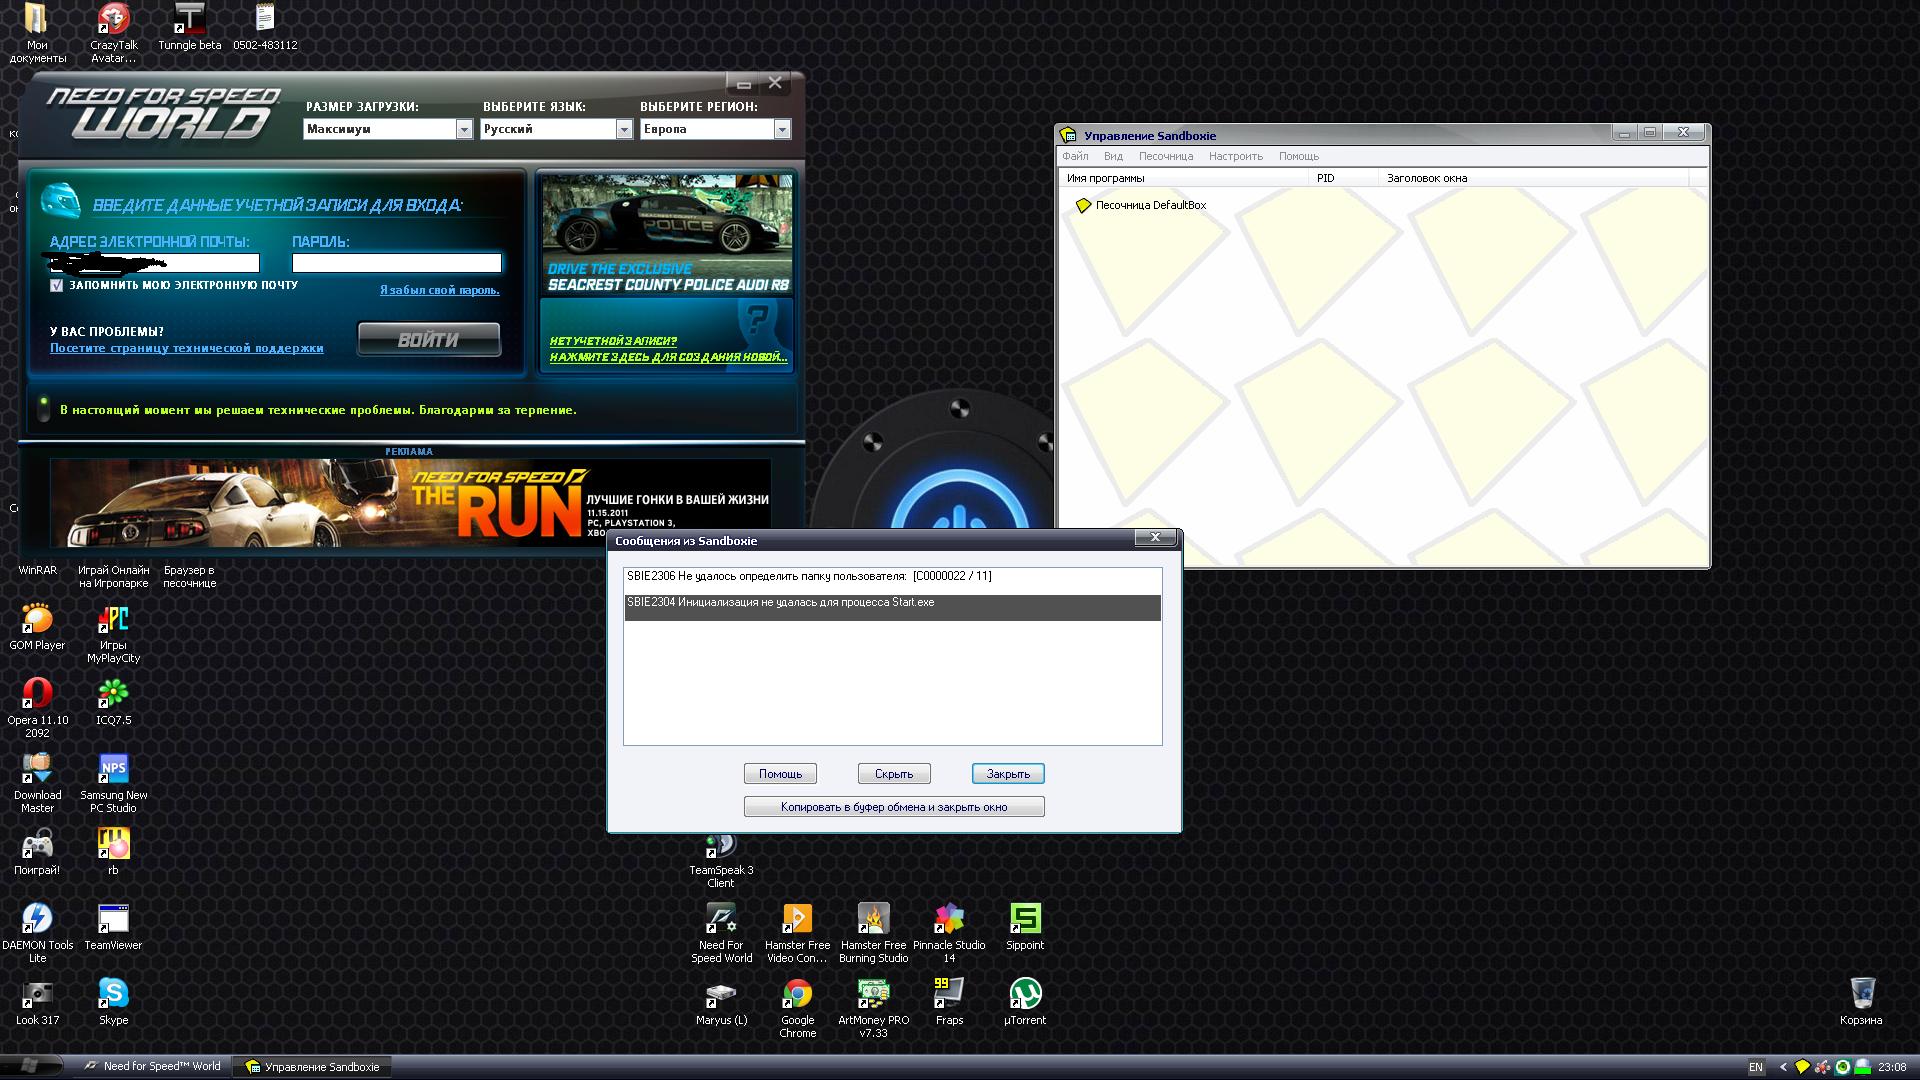The width and height of the screenshot is (1920, 1080).
Task: Toggle remember my email checkbox
Action: tap(57, 285)
